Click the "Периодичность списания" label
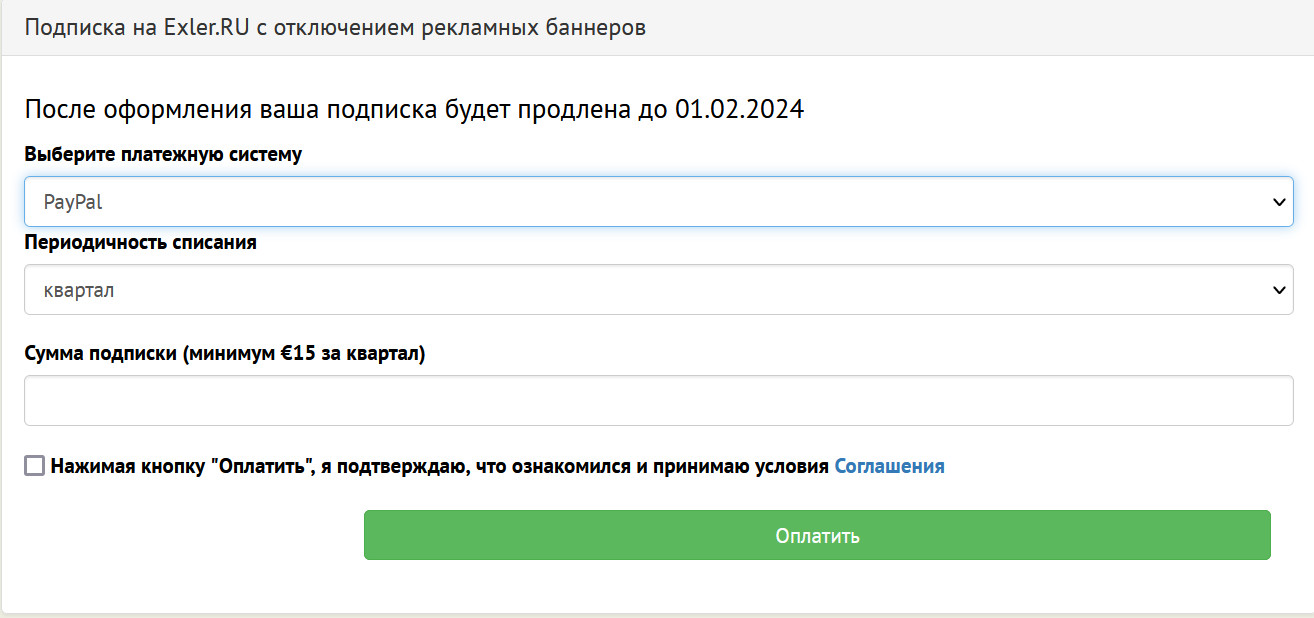The height and width of the screenshot is (618, 1314). [x=140, y=243]
